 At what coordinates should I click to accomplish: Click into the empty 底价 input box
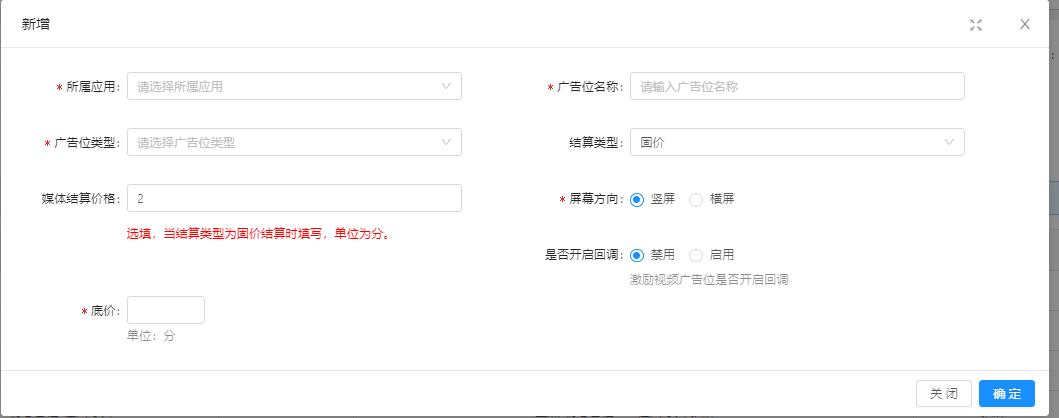click(x=165, y=310)
